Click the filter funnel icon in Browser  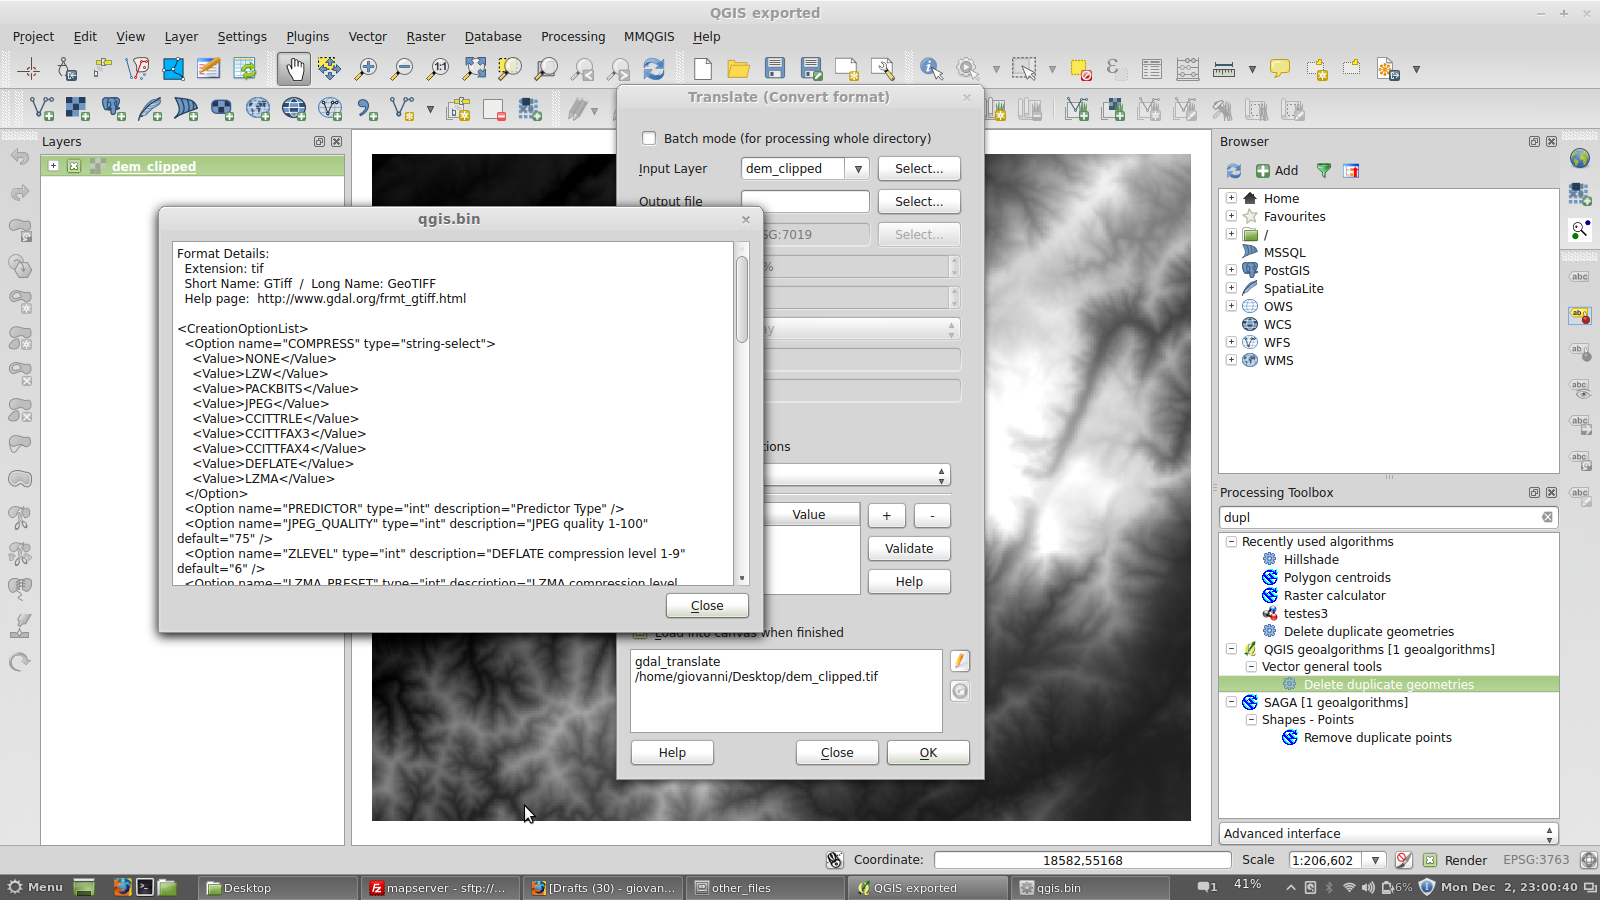pos(1323,171)
